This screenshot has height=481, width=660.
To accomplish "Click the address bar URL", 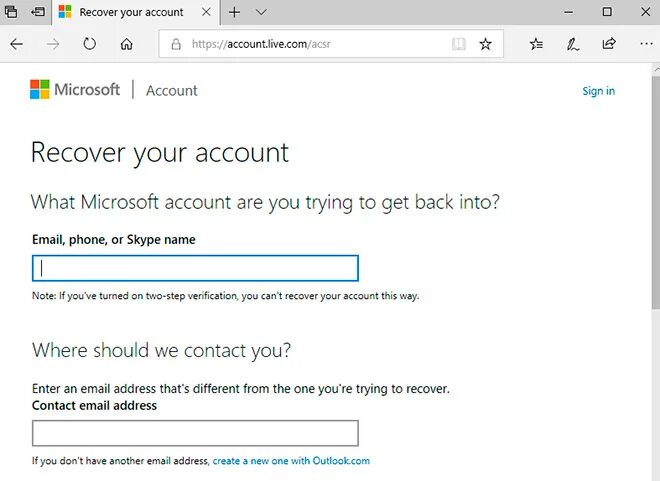I will [x=300, y=44].
